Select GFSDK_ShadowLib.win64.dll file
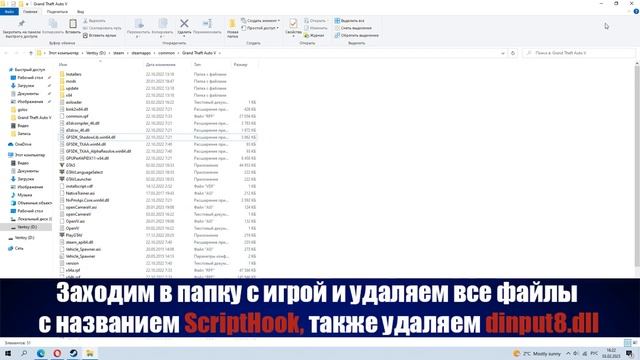 [x=91, y=137]
